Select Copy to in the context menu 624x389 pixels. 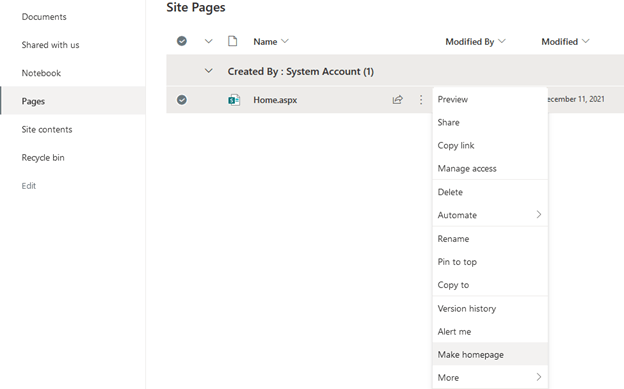click(490, 285)
